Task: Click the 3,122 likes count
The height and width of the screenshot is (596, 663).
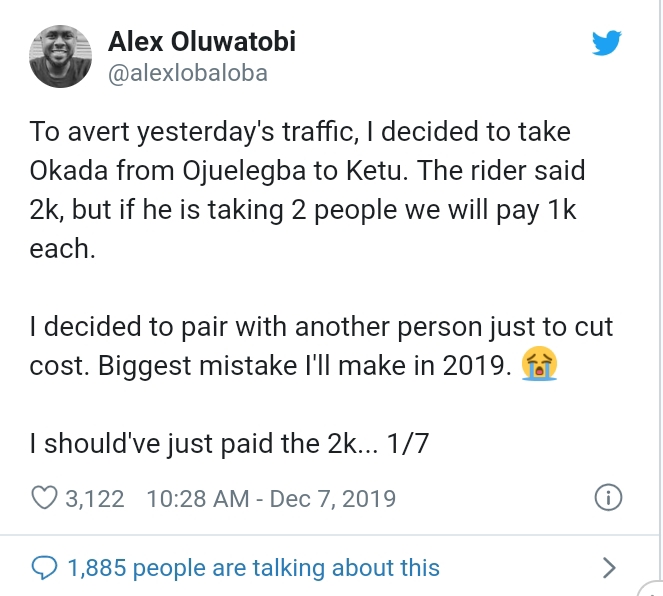Action: pos(94,498)
